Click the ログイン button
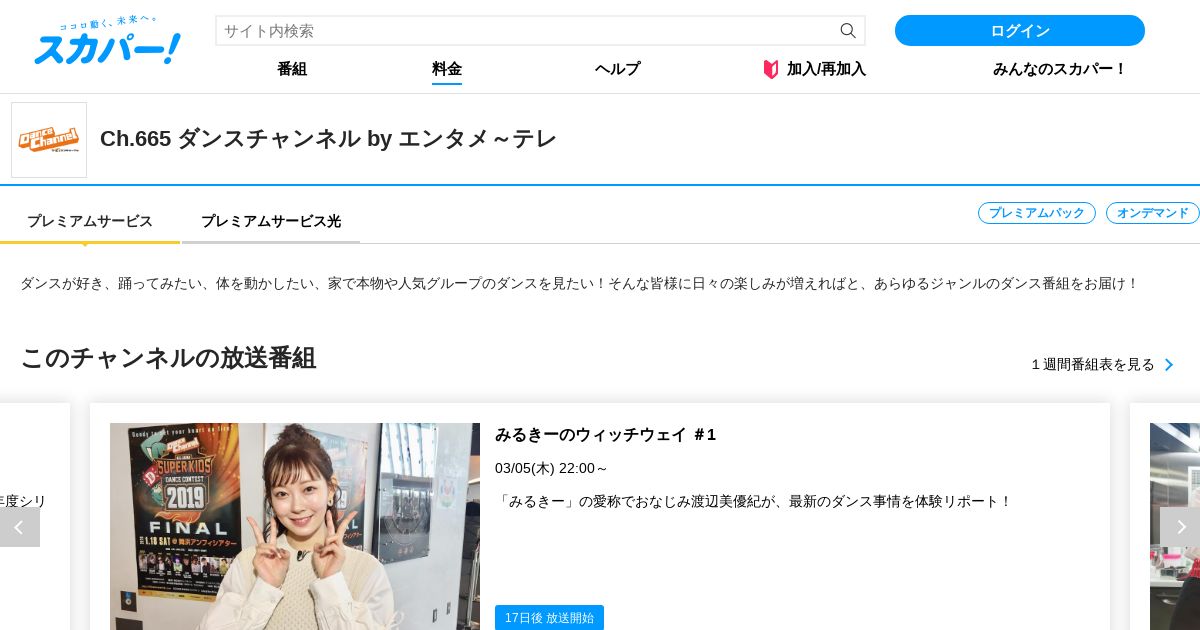The width and height of the screenshot is (1200, 630). [x=1020, y=31]
